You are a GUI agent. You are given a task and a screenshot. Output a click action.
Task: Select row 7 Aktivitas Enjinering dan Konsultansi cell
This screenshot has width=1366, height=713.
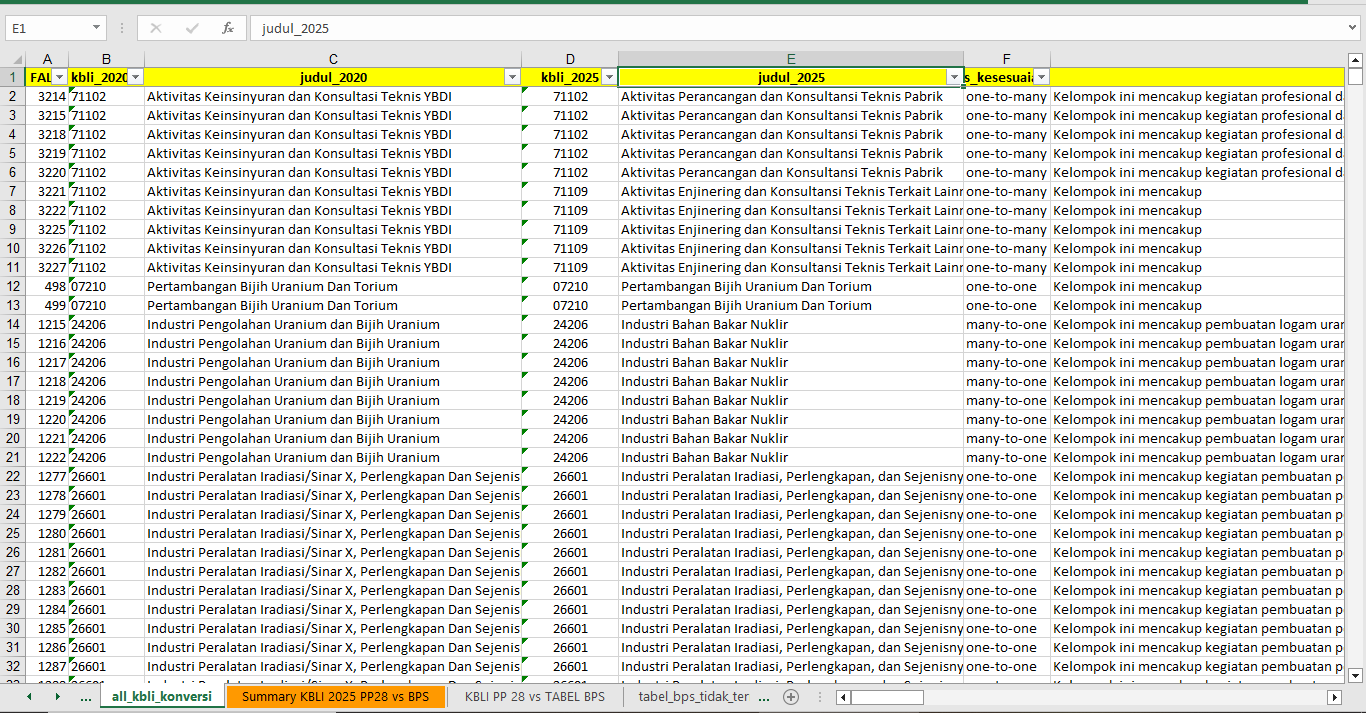pyautogui.click(x=791, y=191)
